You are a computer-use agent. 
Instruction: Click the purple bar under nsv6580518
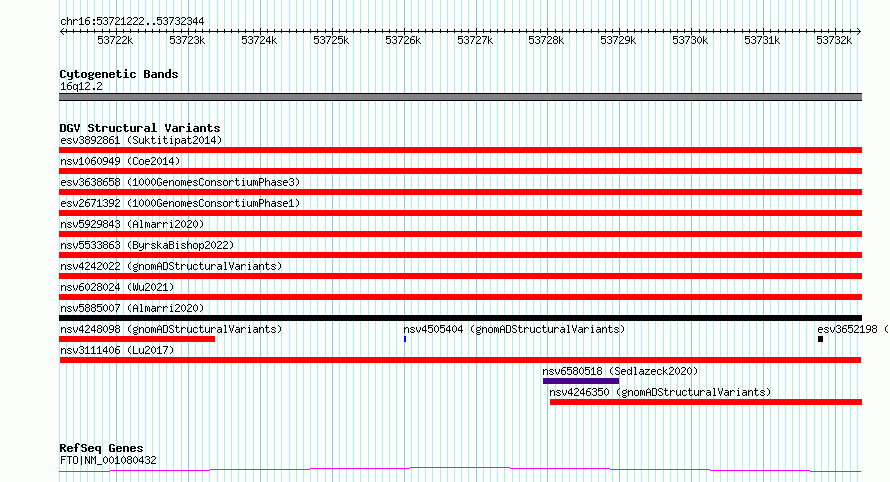(581, 381)
